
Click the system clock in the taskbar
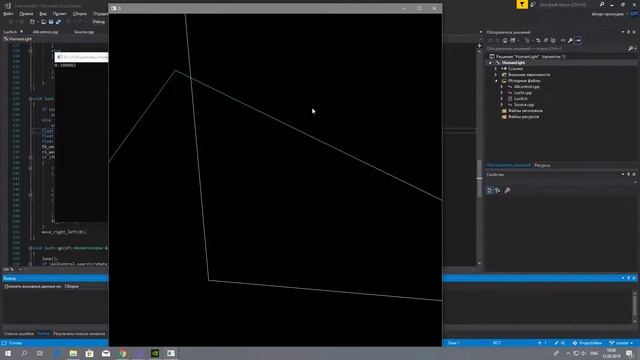click(x=611, y=353)
